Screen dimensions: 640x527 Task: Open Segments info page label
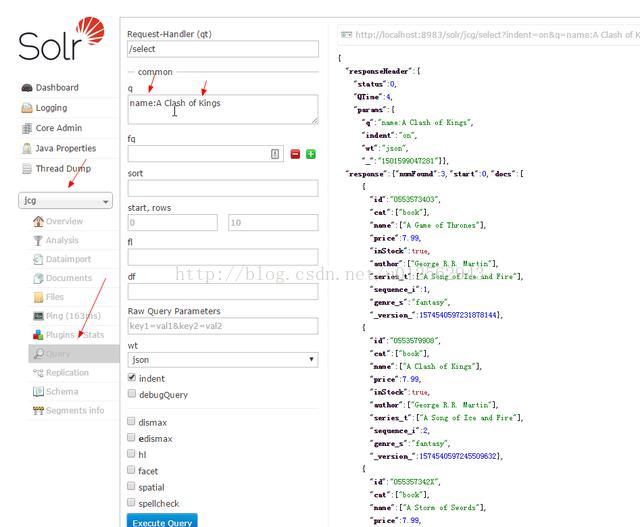tap(75, 410)
